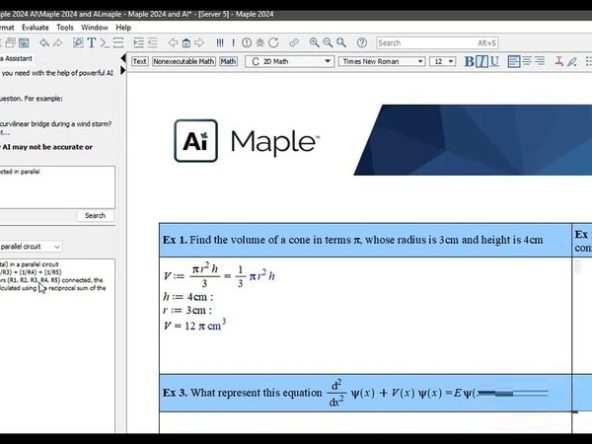Click the AI answer output text area

click(57, 345)
